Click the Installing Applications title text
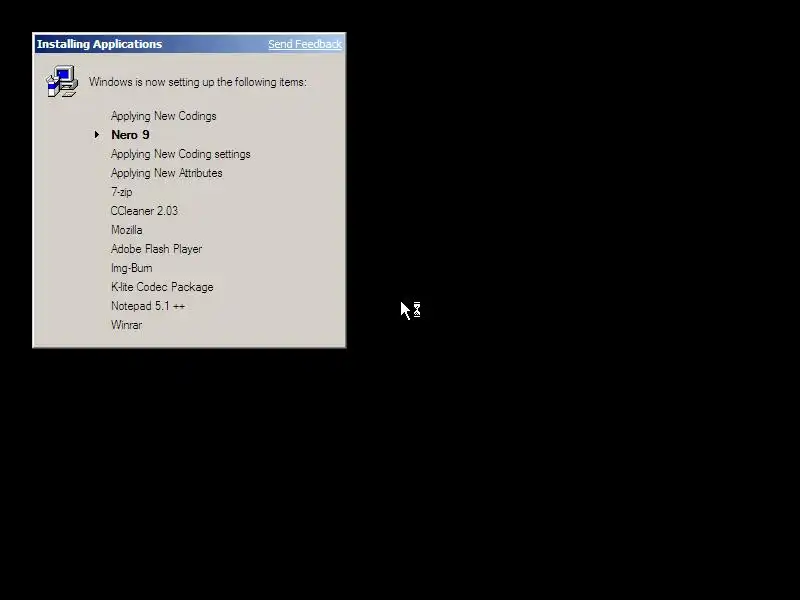The width and height of the screenshot is (800, 600). pos(99,44)
